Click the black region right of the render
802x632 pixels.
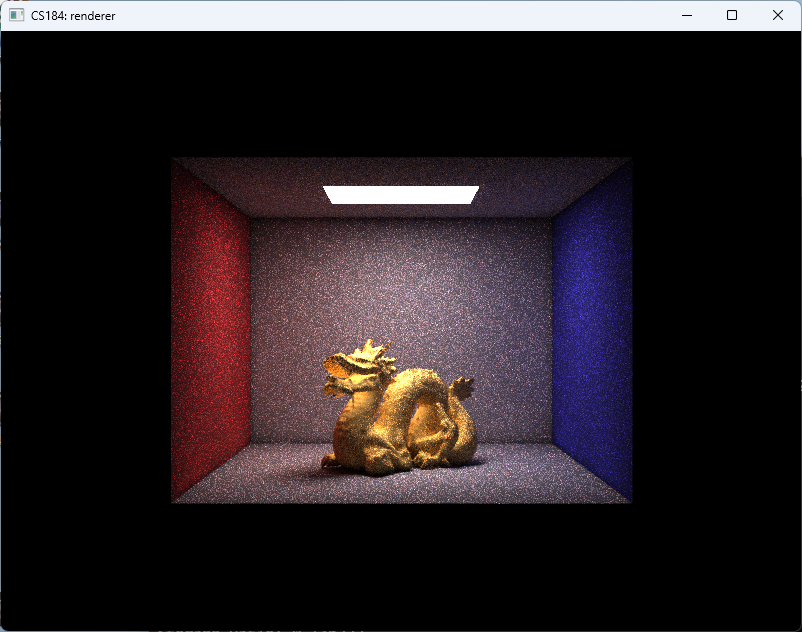click(x=715, y=330)
